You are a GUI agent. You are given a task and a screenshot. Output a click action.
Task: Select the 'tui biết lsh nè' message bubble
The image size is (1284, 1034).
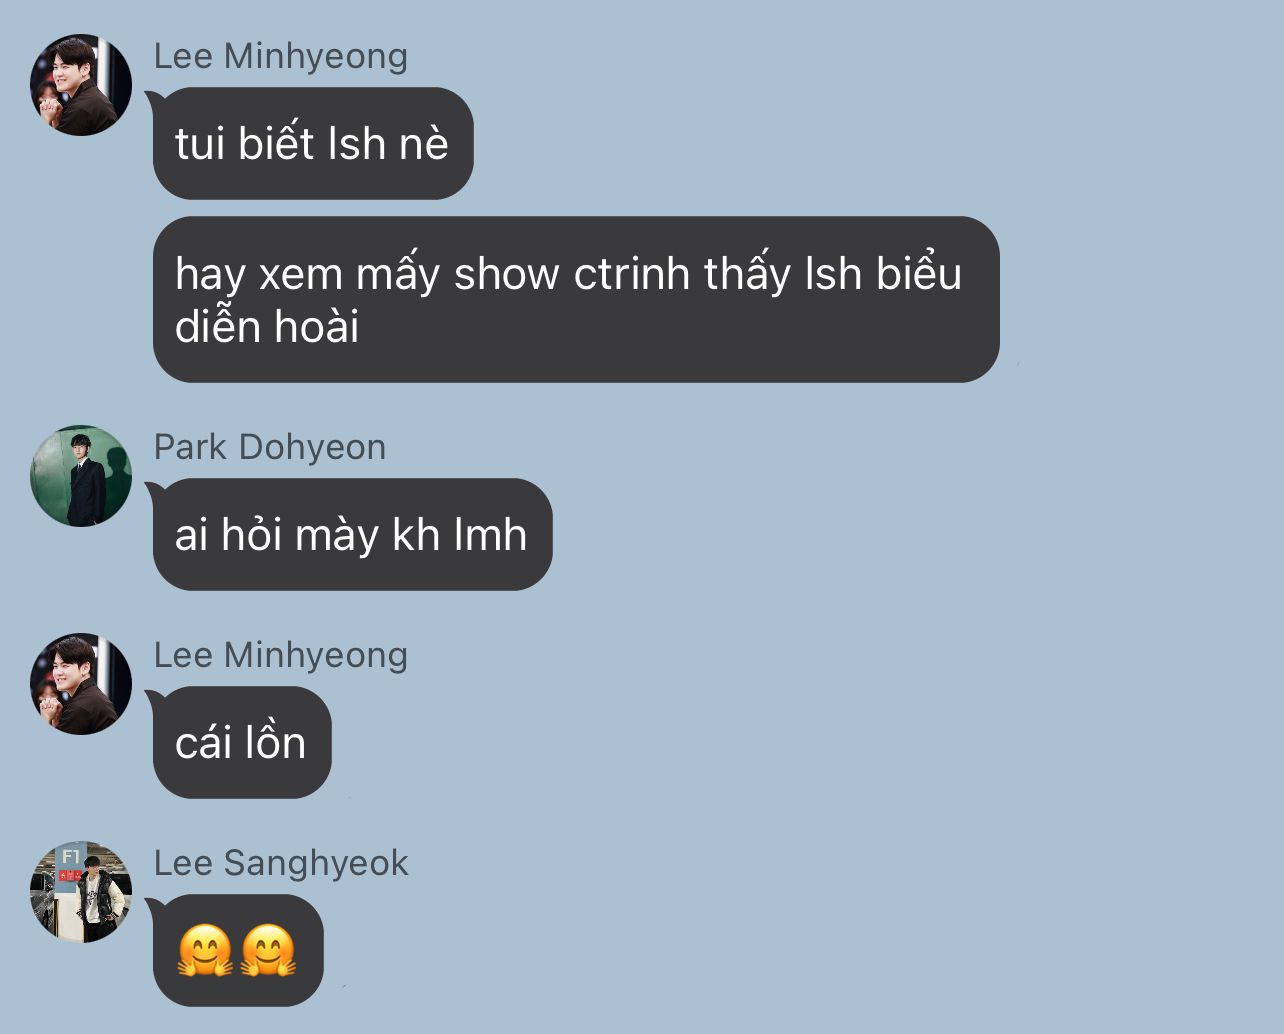[x=313, y=143]
